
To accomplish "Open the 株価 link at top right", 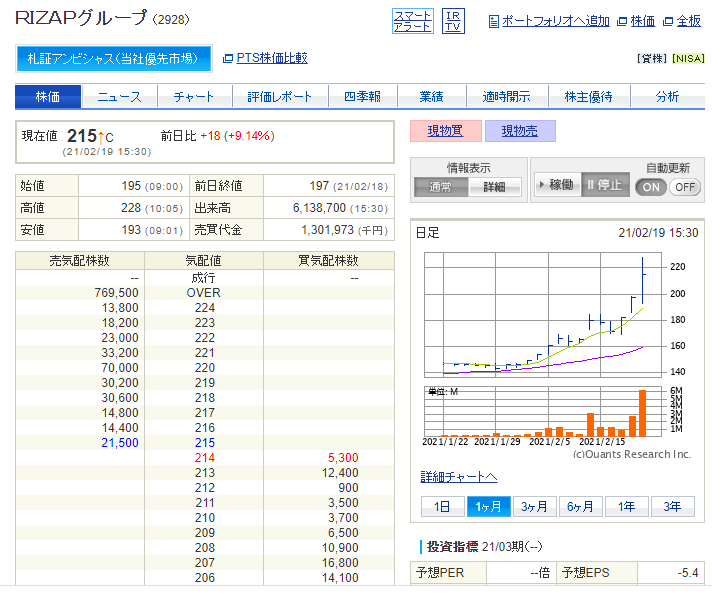I will pyautogui.click(x=643, y=21).
